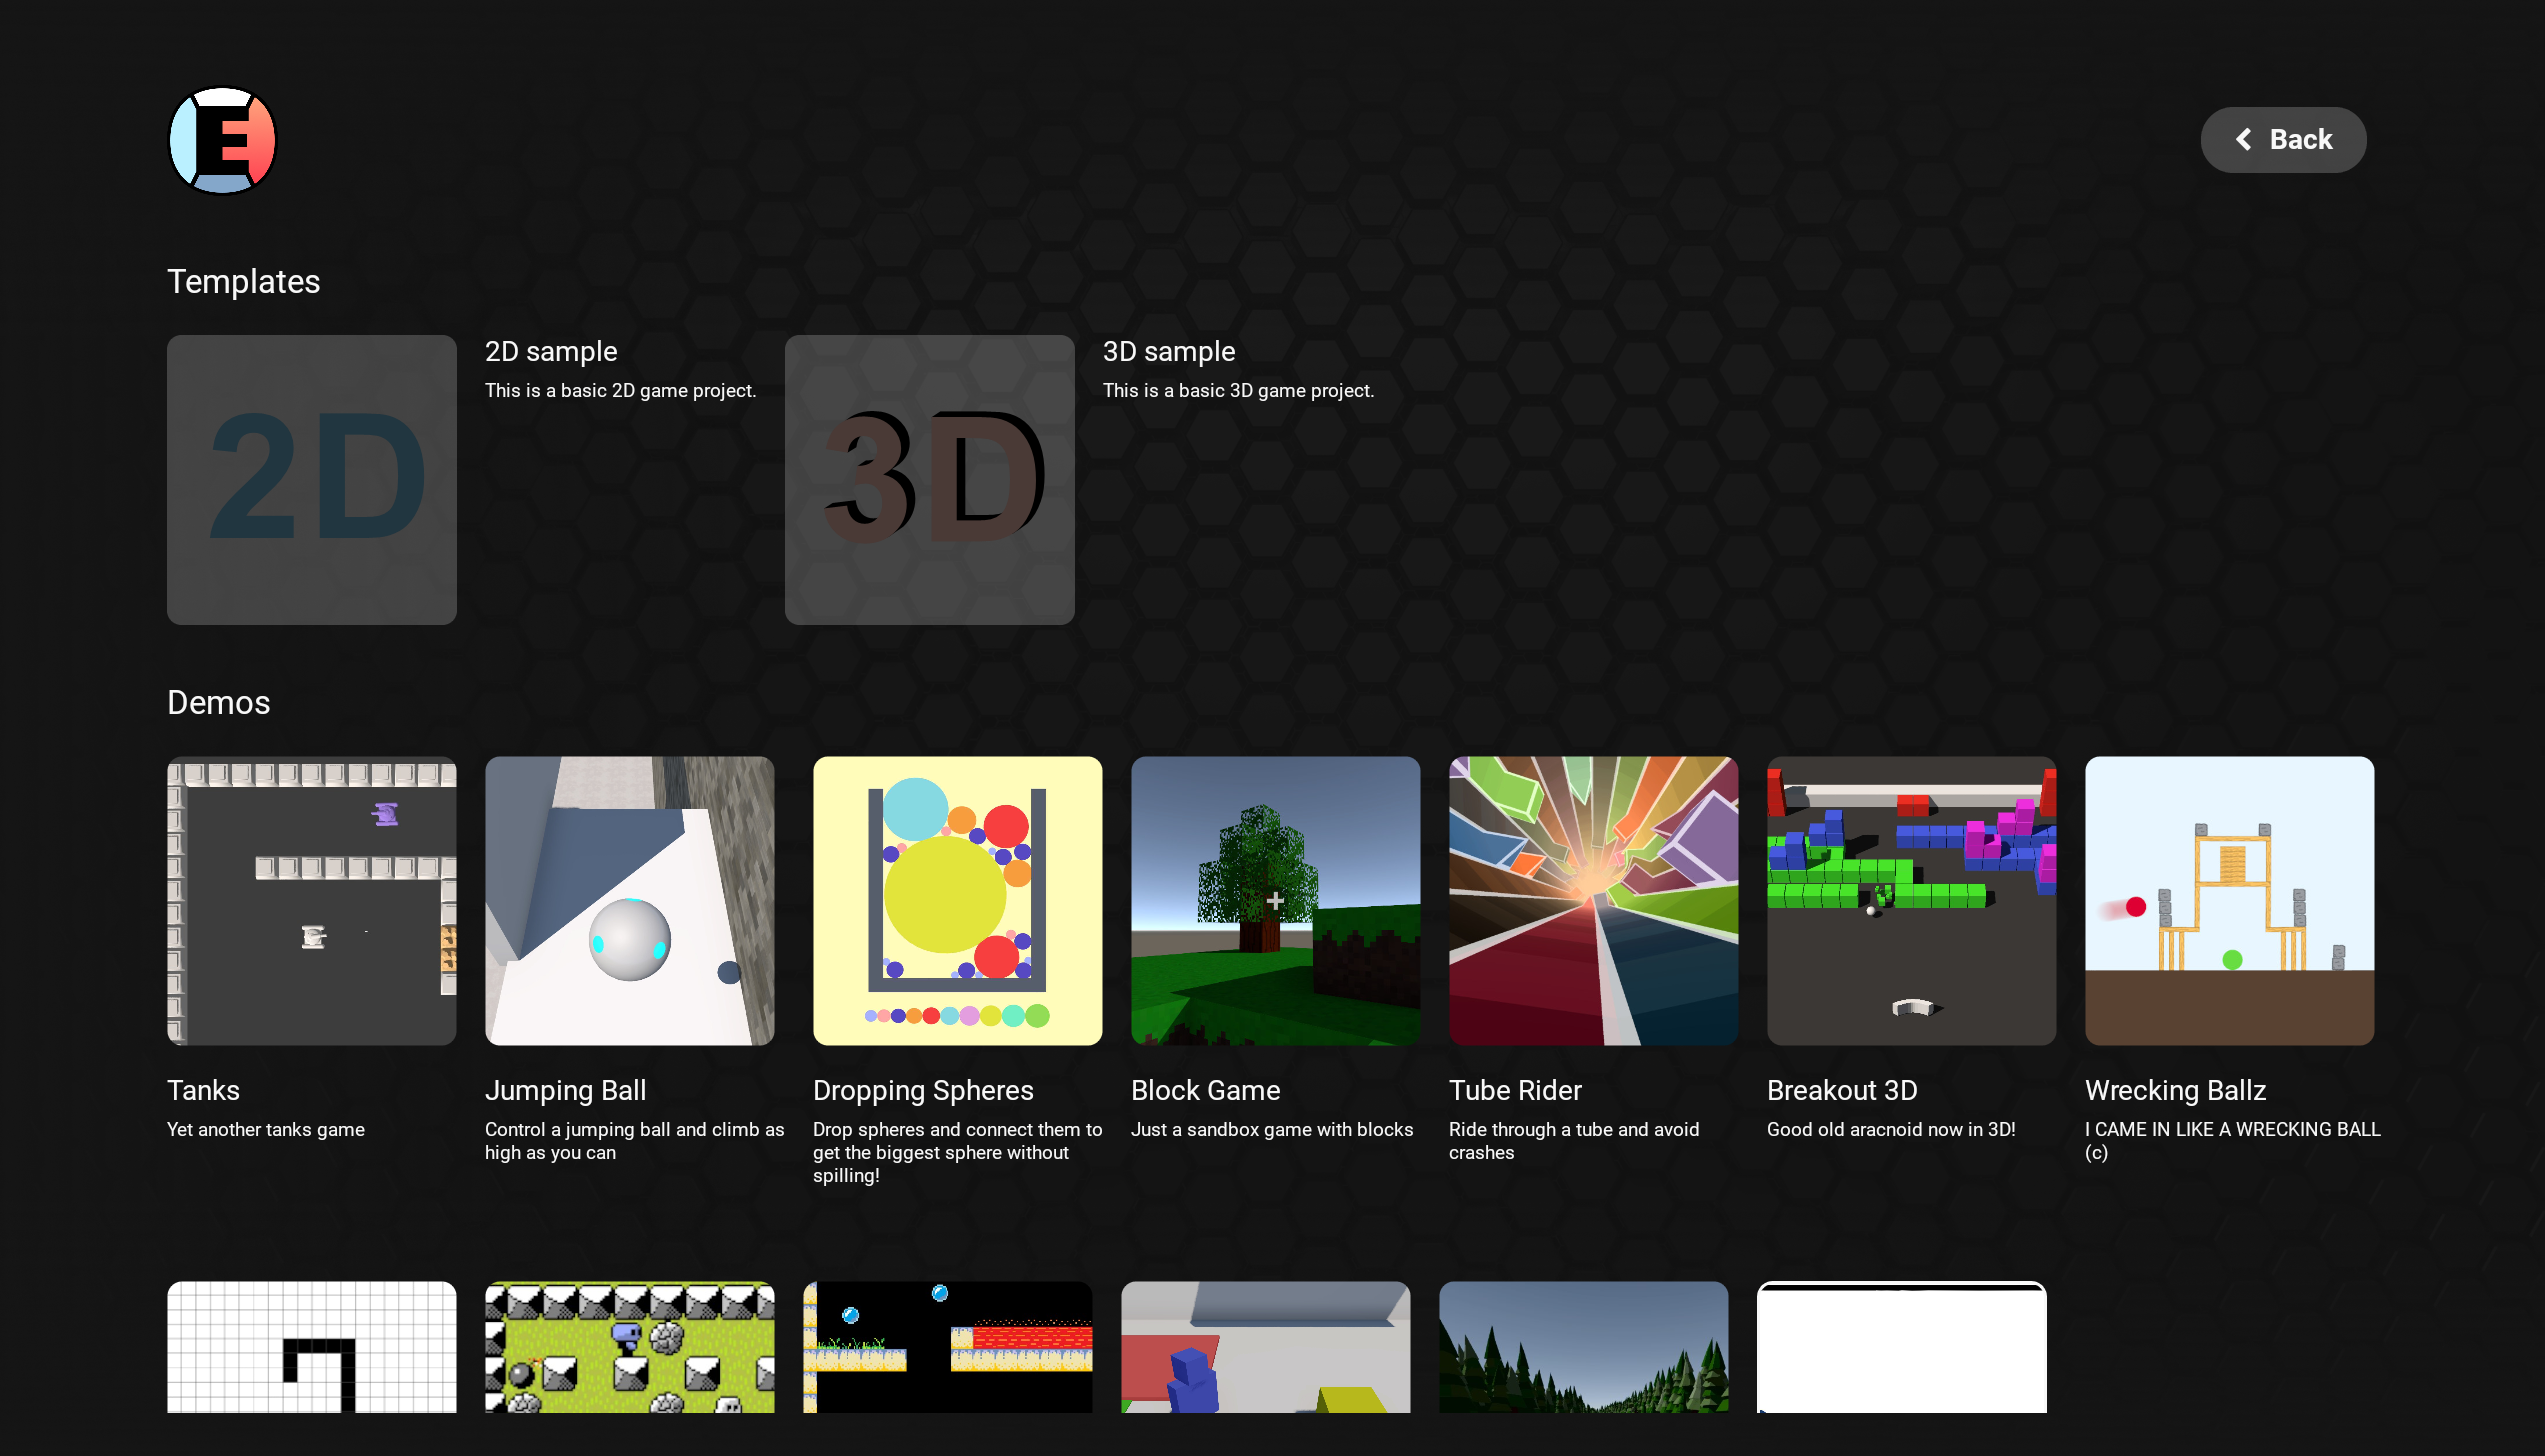2545x1456 pixels.
Task: Select the 3D sample title text
Action: coord(1168,352)
